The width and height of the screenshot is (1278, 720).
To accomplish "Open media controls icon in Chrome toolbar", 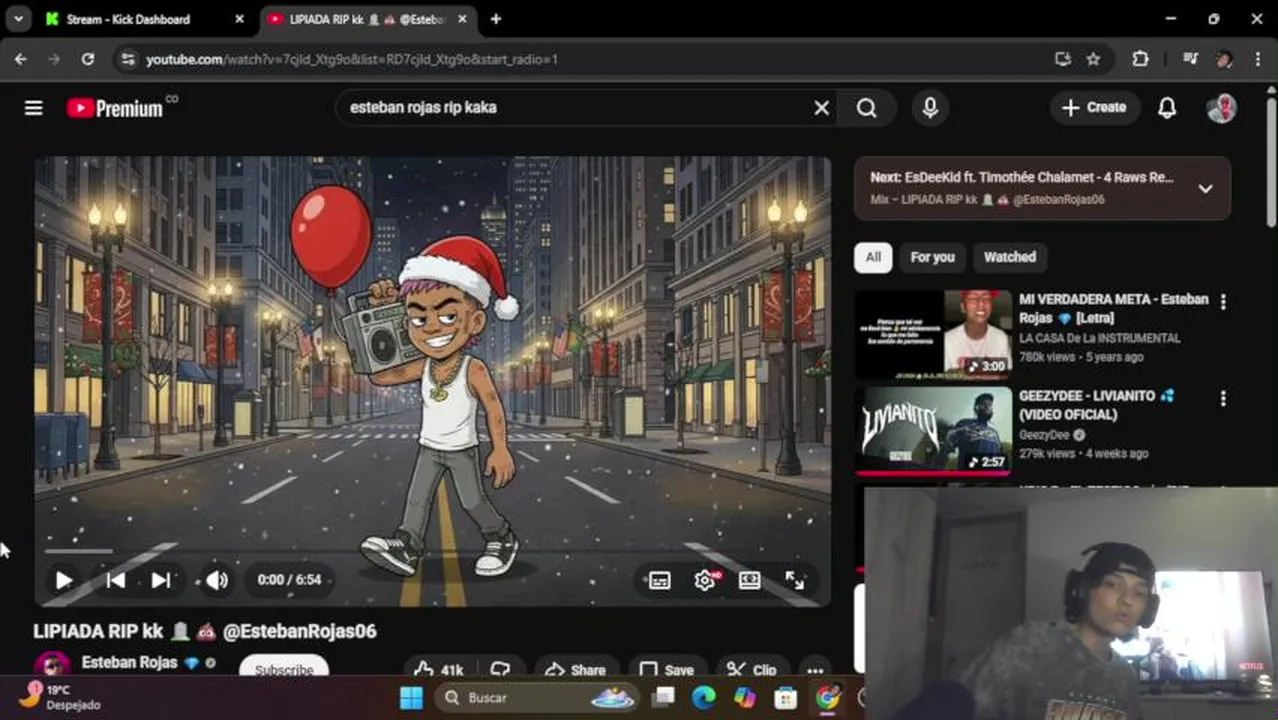I will pyautogui.click(x=1190, y=59).
